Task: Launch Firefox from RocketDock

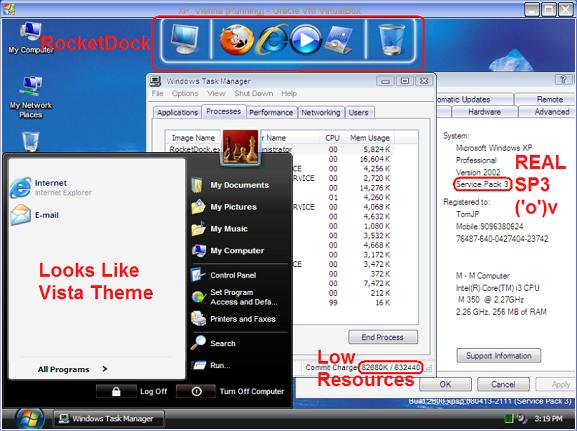Action: [237, 39]
